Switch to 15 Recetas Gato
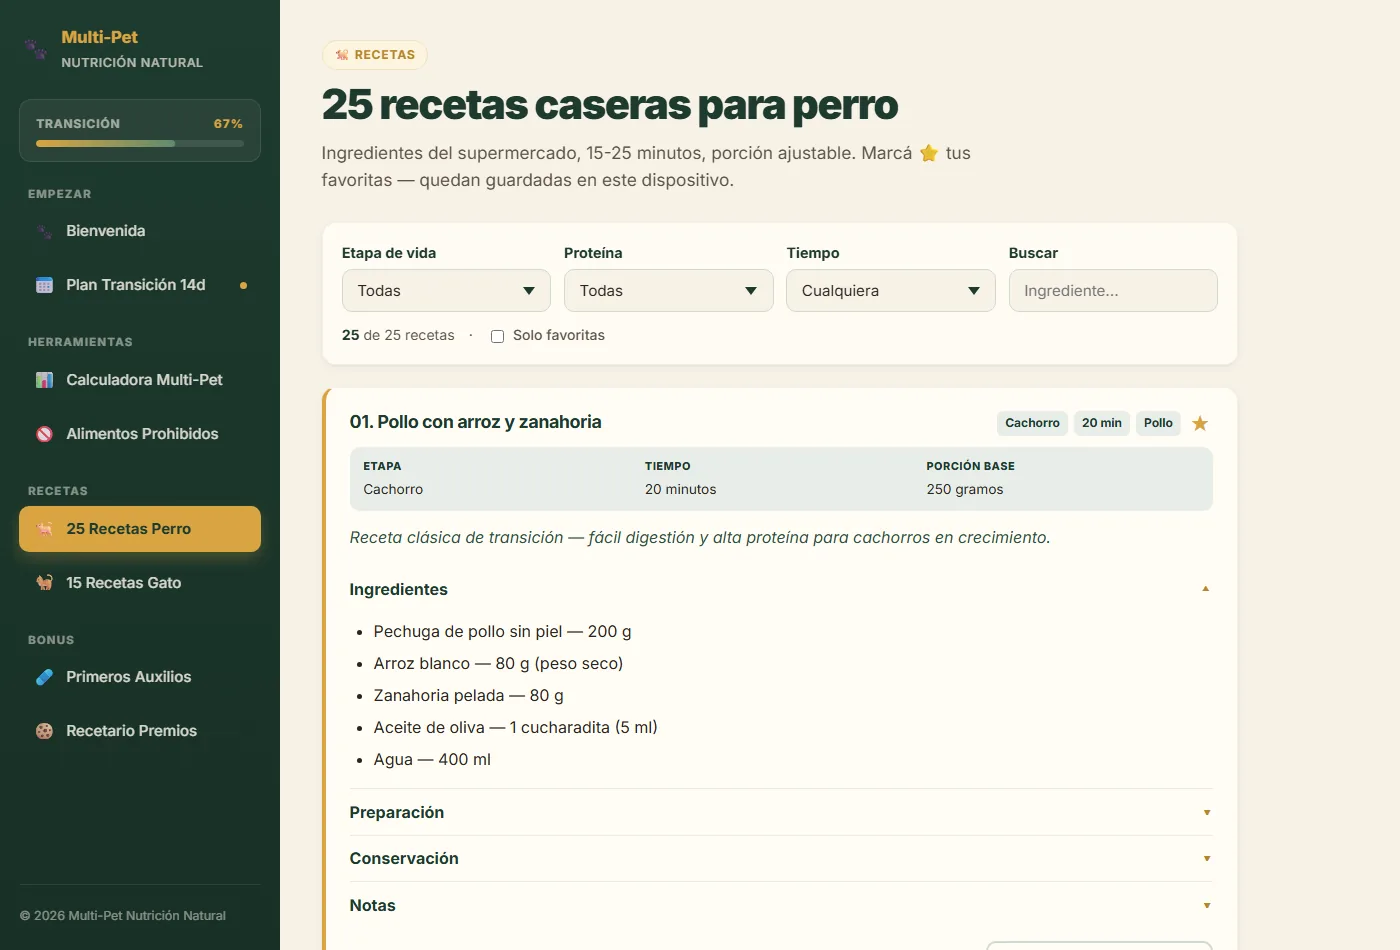This screenshot has height=950, width=1400. click(x=140, y=583)
